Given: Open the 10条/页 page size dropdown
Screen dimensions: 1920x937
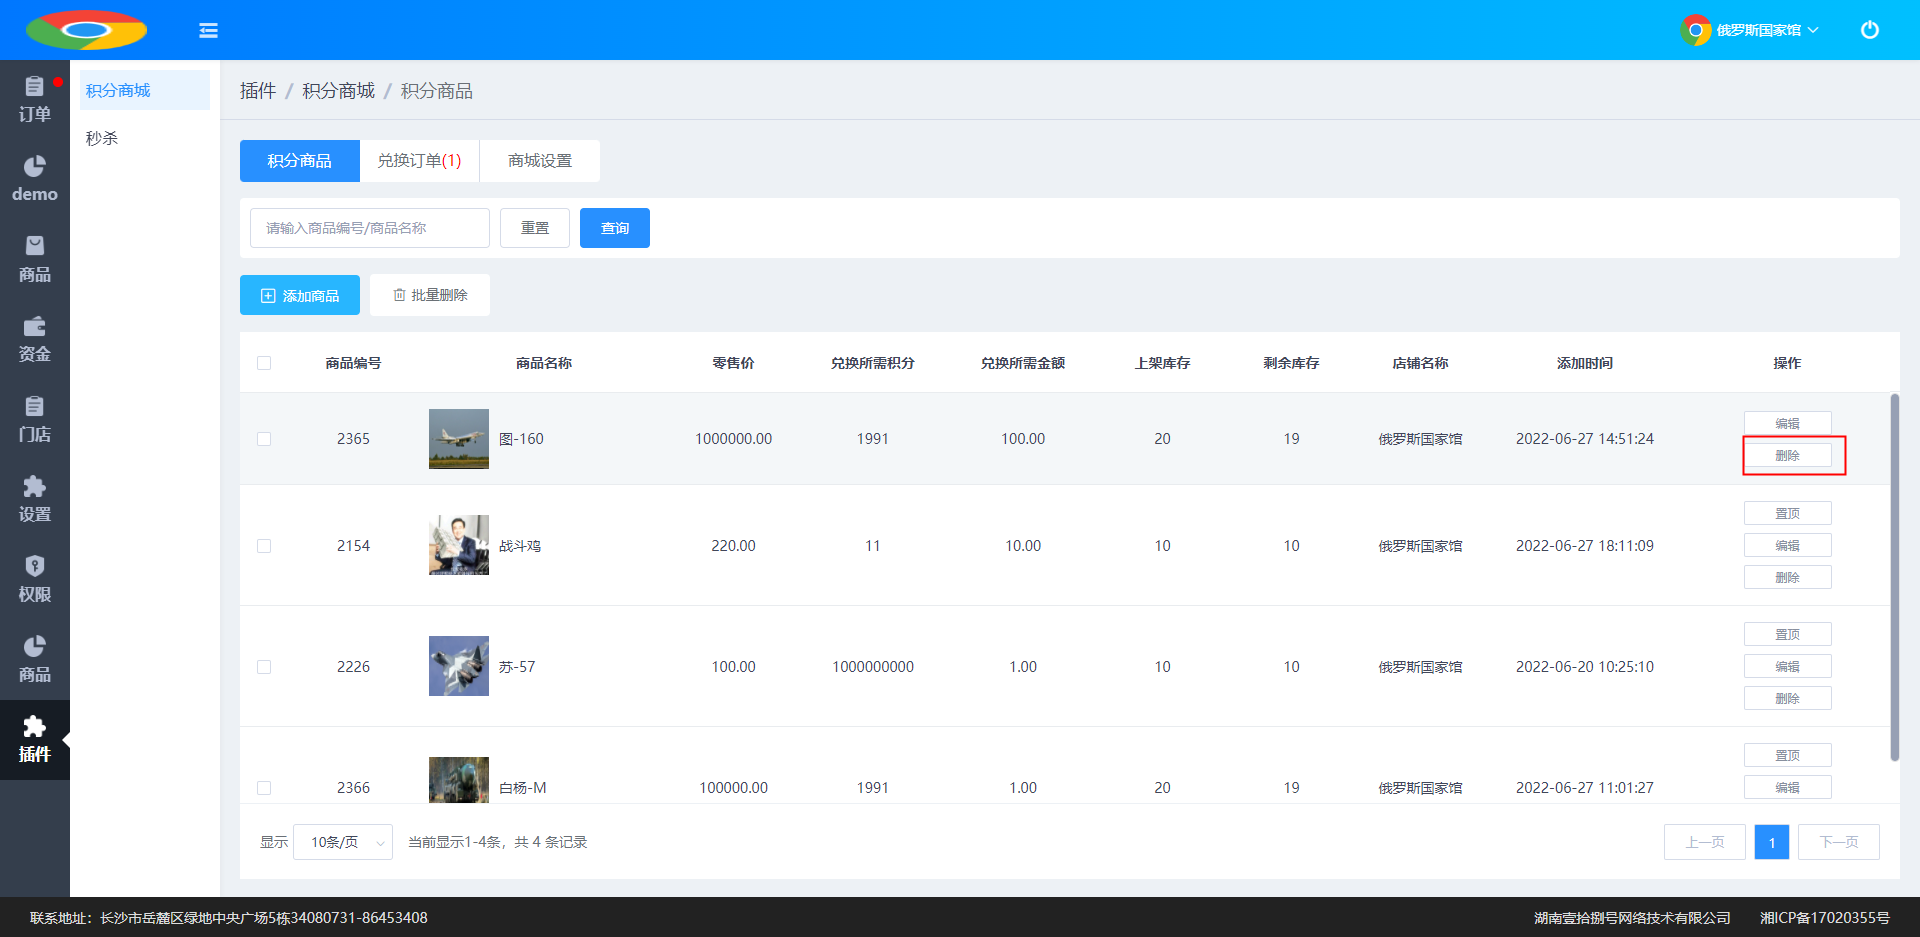Looking at the screenshot, I should coord(343,842).
